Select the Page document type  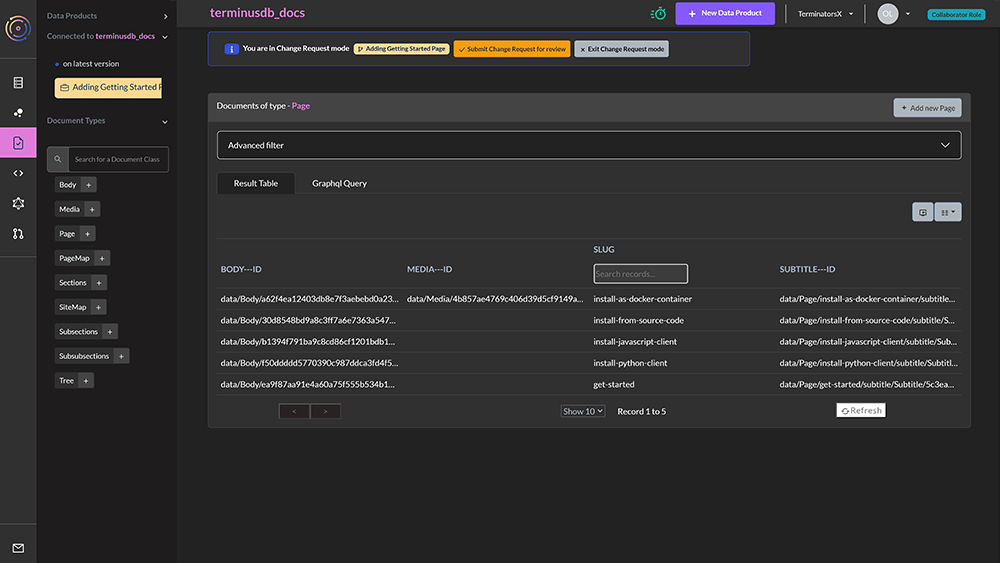coord(67,234)
